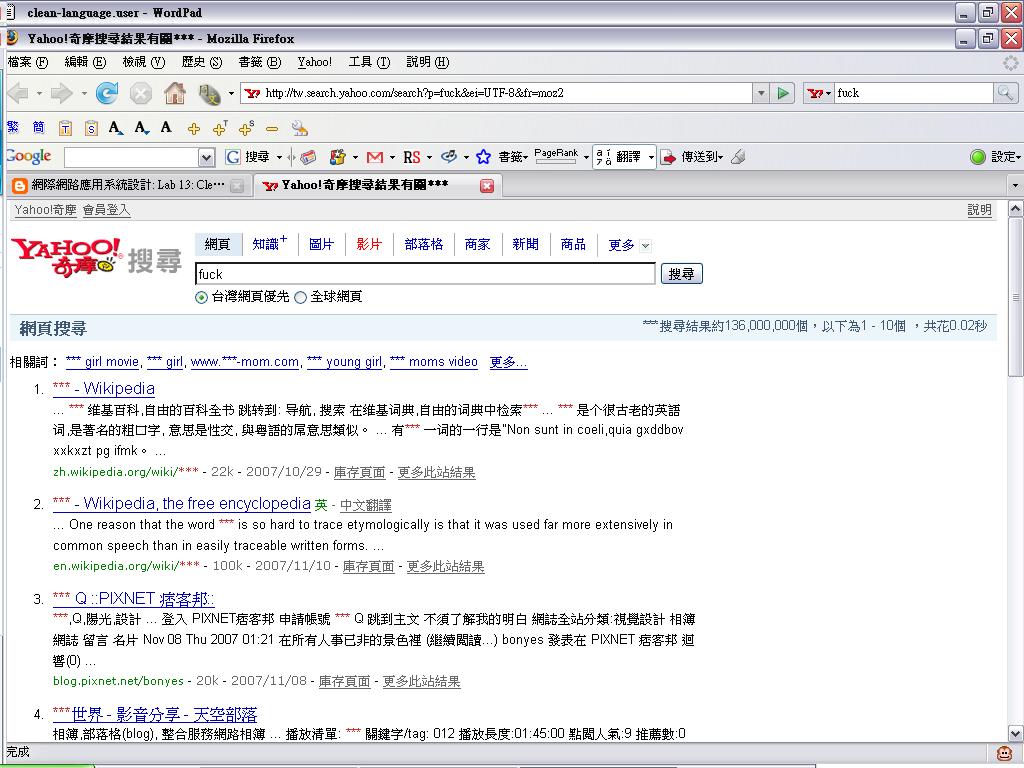Click the vertical scrollbar down arrow

[1016, 733]
